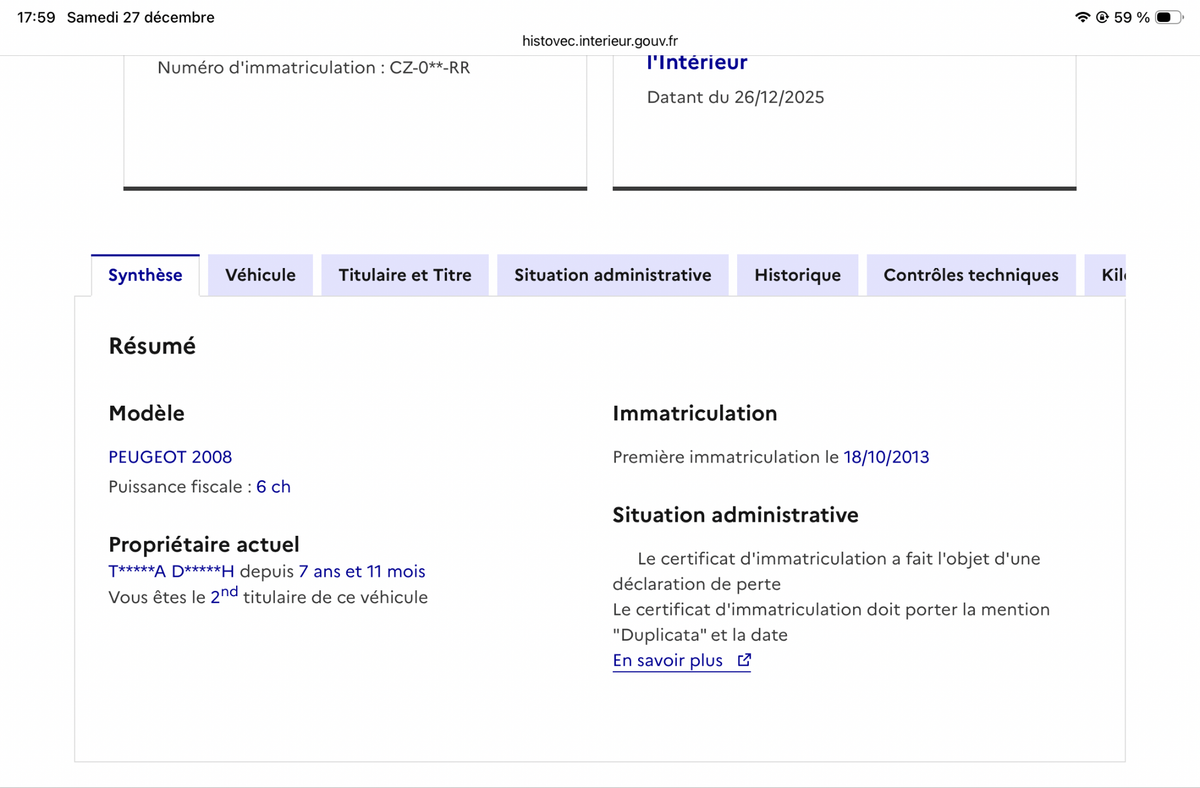Tap the orientation lock status icon

point(1102,17)
